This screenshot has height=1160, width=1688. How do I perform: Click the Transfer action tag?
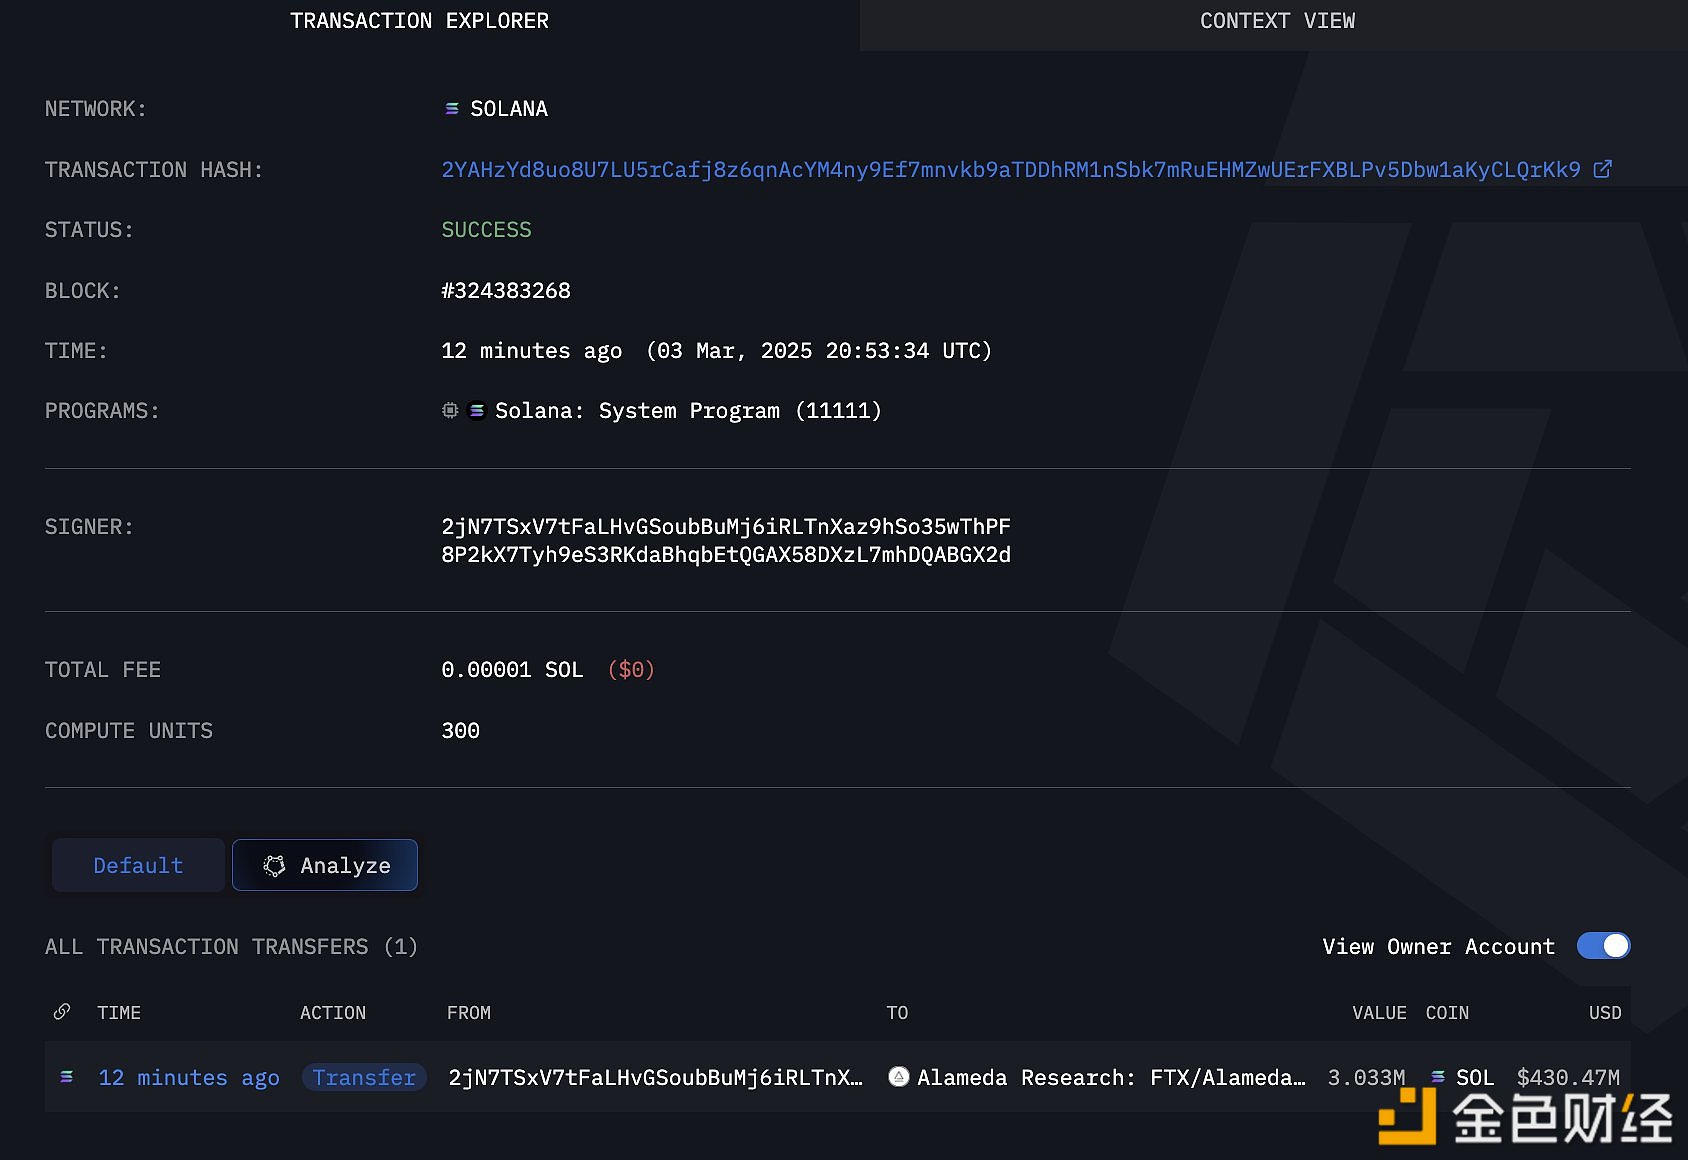[364, 1077]
